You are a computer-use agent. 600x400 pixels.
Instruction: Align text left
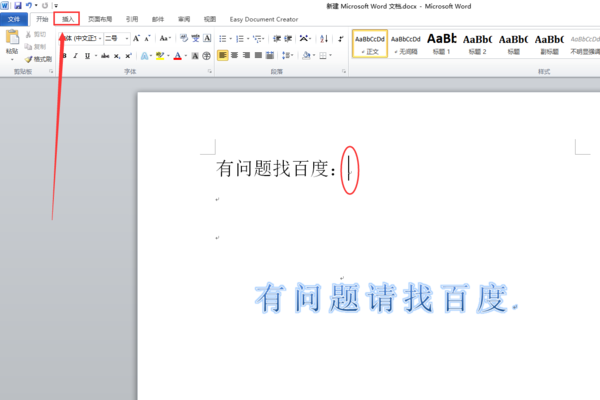coord(222,56)
